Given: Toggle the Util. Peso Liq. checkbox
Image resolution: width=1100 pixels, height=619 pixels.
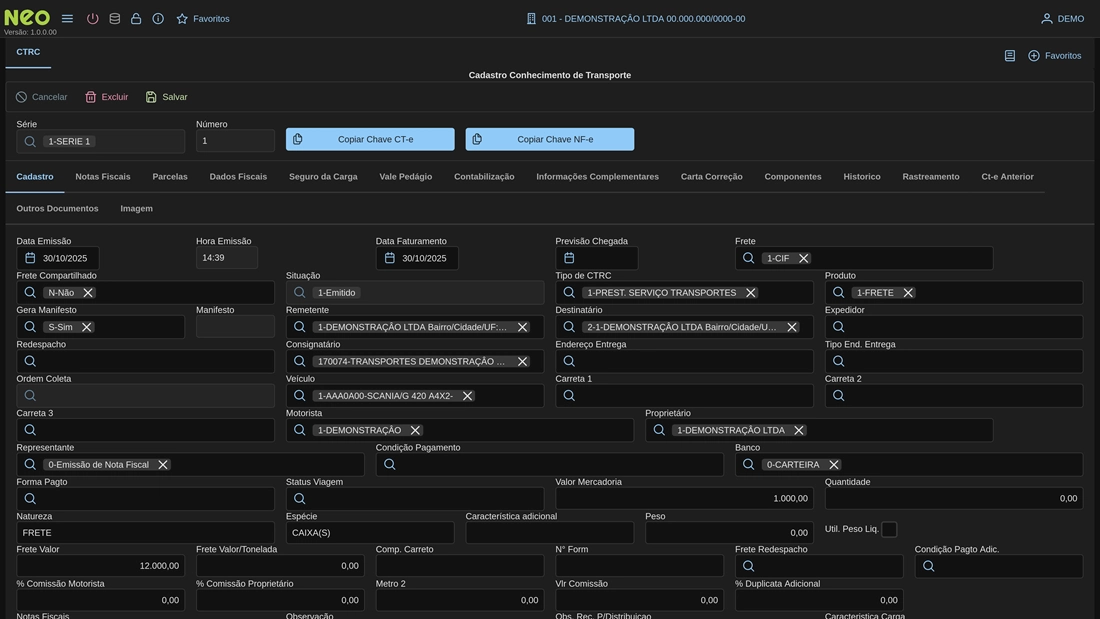Looking at the screenshot, I should click(889, 529).
